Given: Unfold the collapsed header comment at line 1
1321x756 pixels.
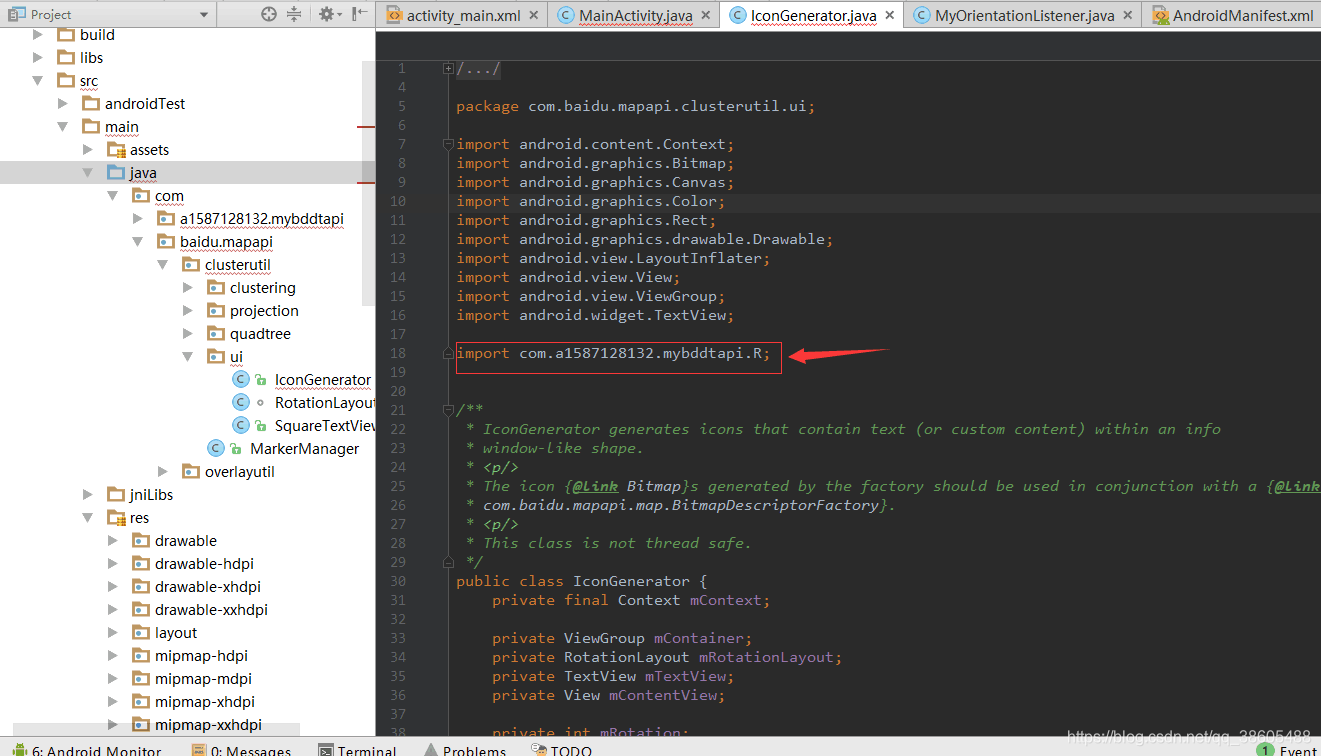Looking at the screenshot, I should [x=449, y=68].
